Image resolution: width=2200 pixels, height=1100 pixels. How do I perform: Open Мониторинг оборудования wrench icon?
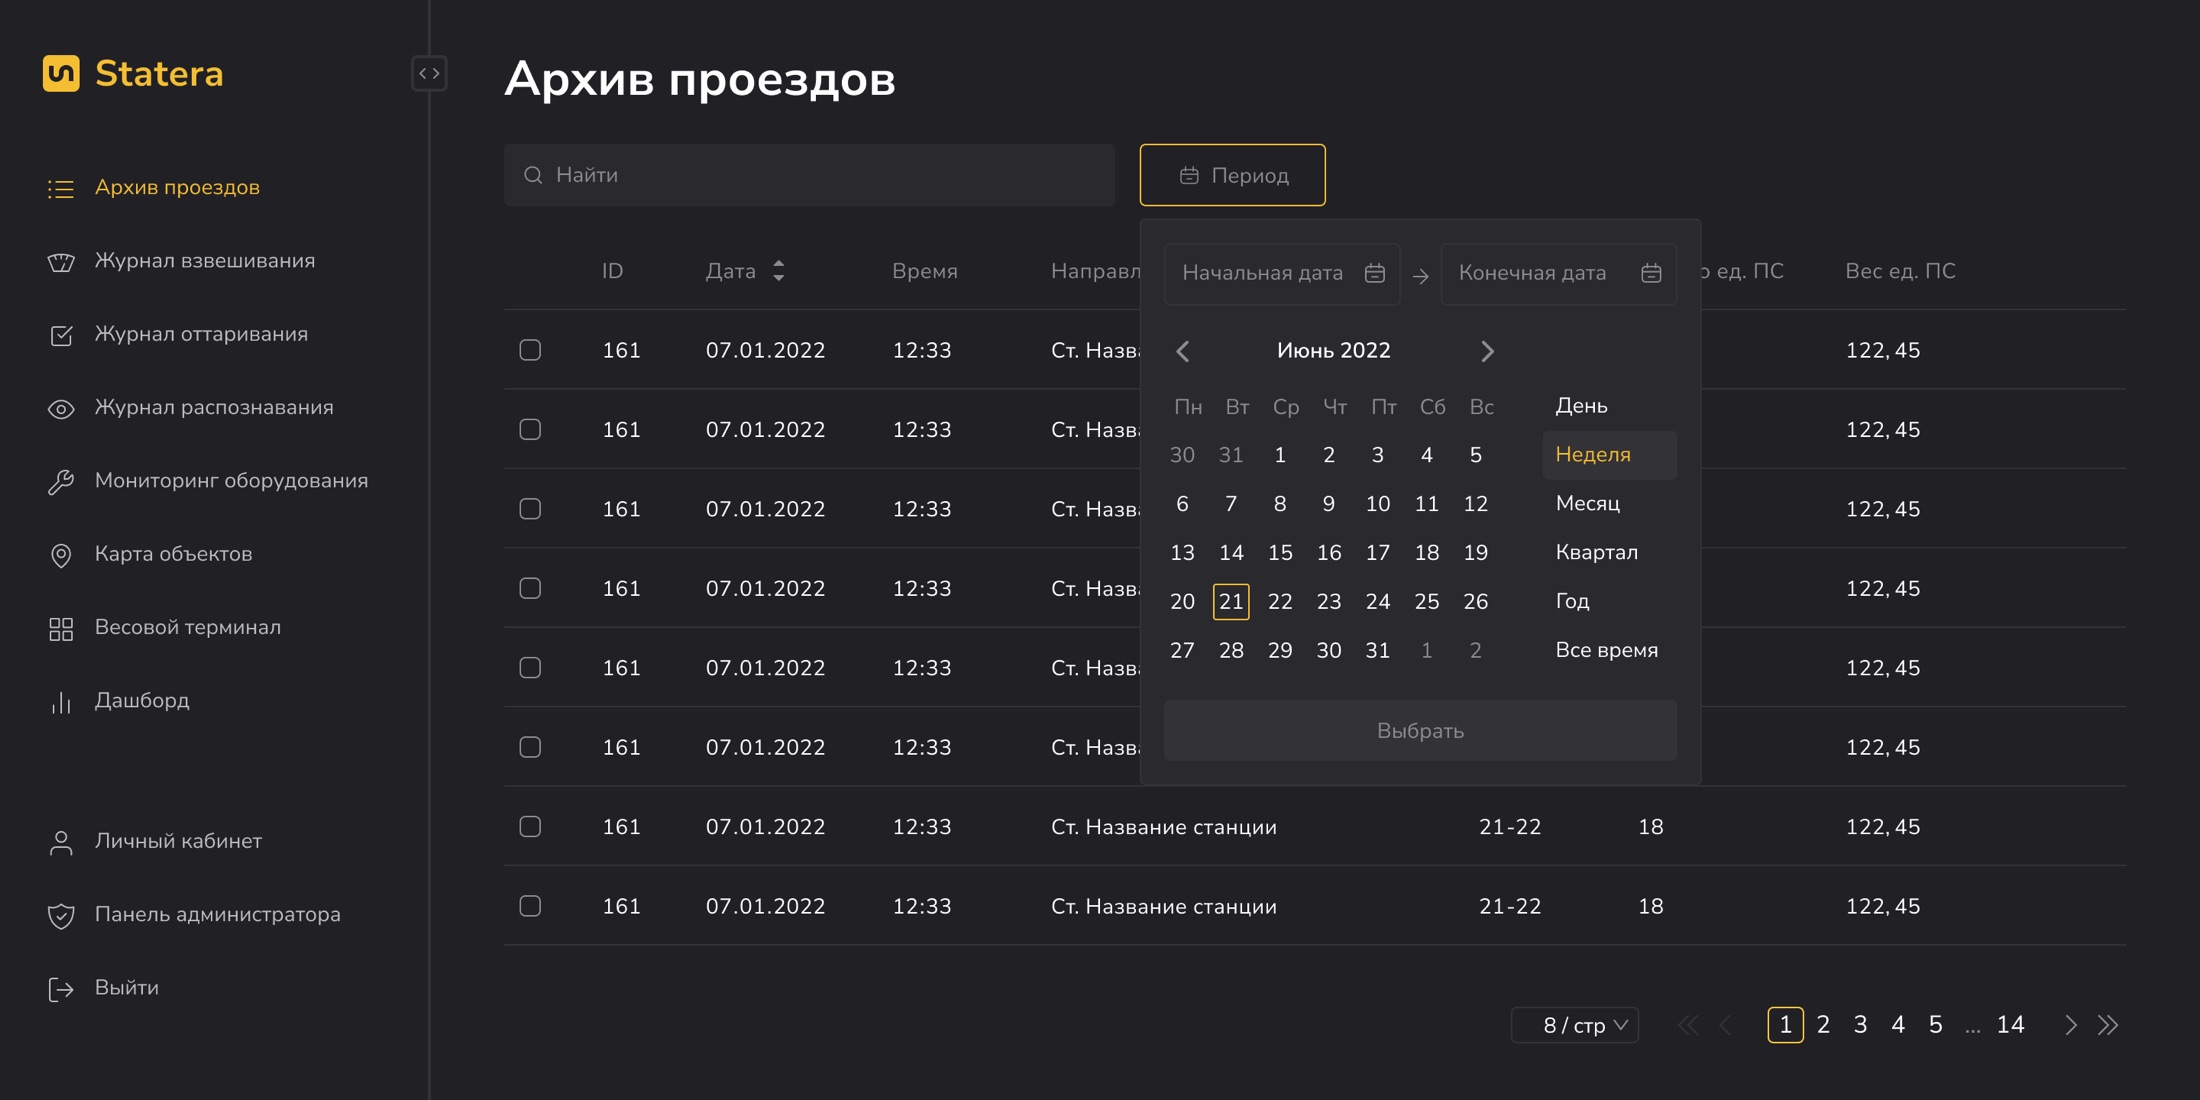point(61,482)
